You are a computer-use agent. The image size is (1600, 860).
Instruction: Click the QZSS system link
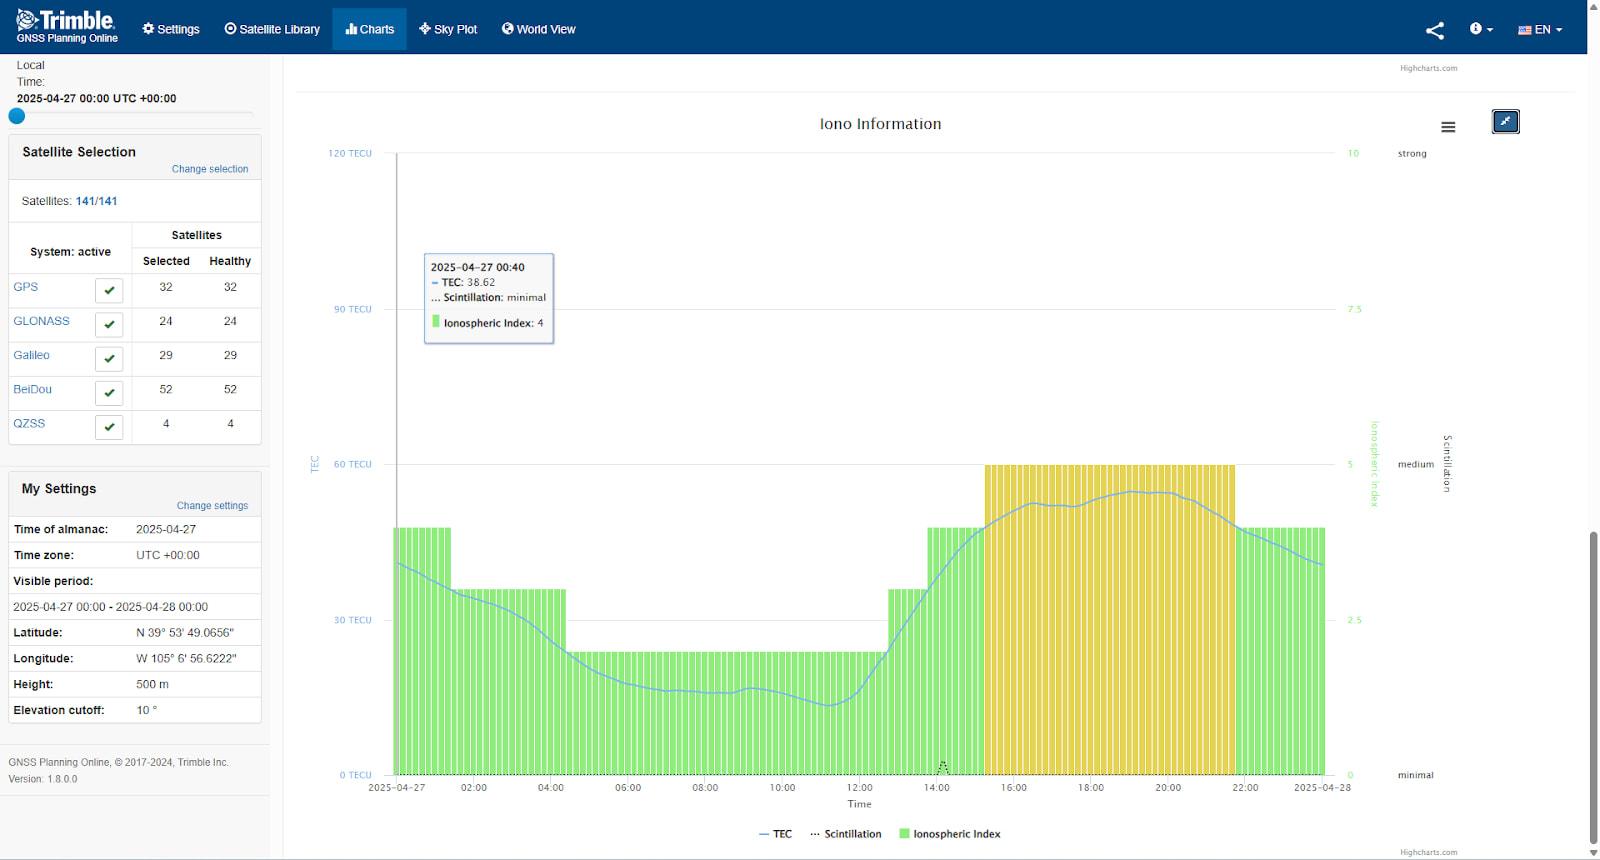click(29, 423)
